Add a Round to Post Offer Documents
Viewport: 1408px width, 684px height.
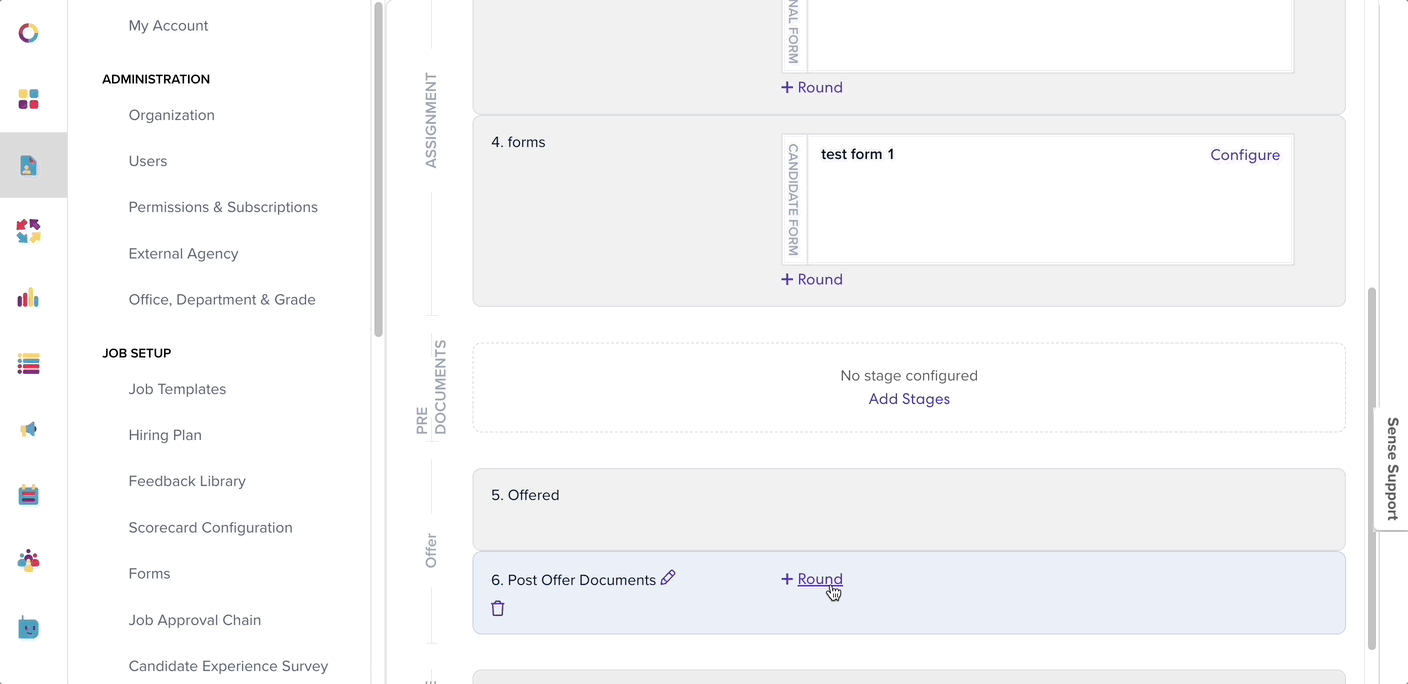[x=811, y=579]
